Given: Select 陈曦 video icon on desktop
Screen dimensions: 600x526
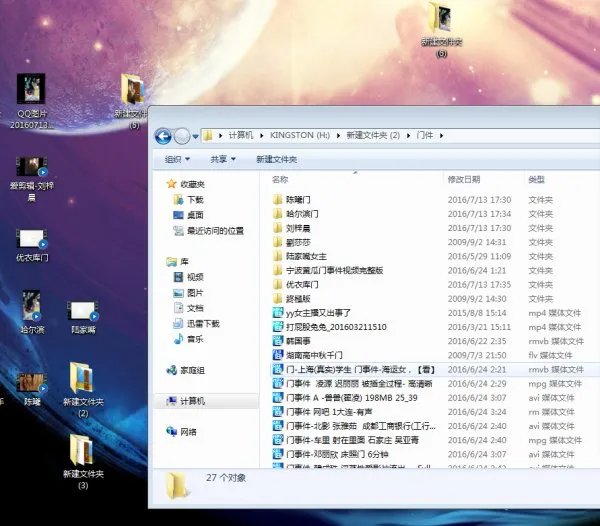Looking at the screenshot, I should pyautogui.click(x=32, y=389).
